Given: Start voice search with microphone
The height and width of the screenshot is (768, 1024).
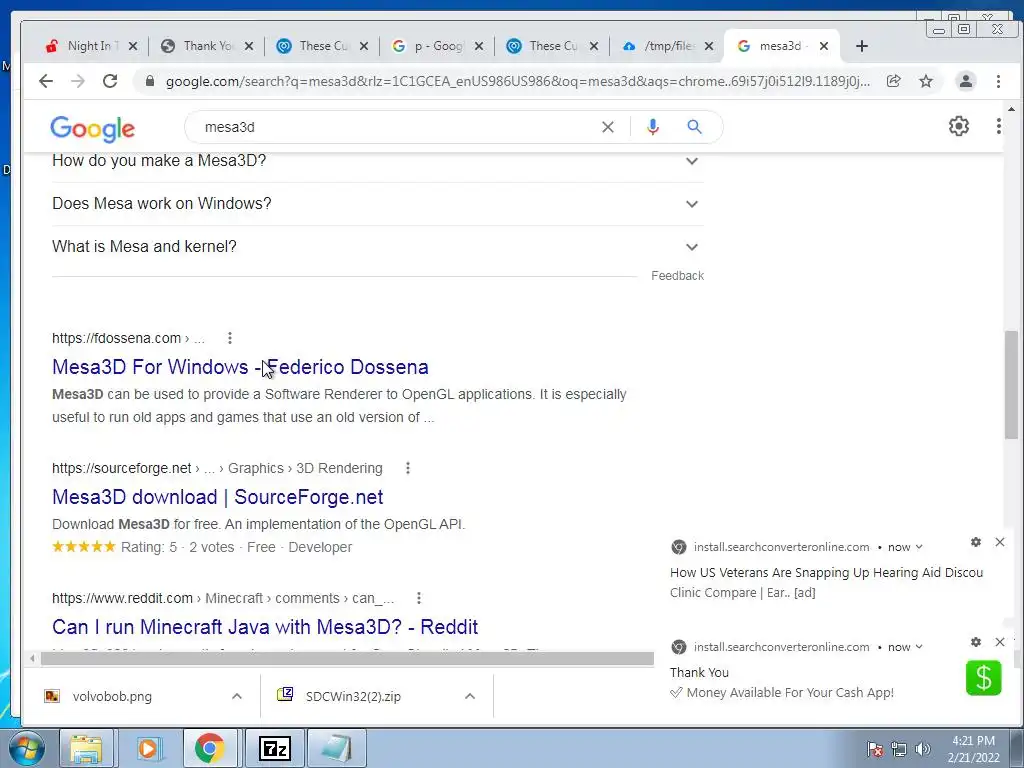Looking at the screenshot, I should click(x=652, y=127).
